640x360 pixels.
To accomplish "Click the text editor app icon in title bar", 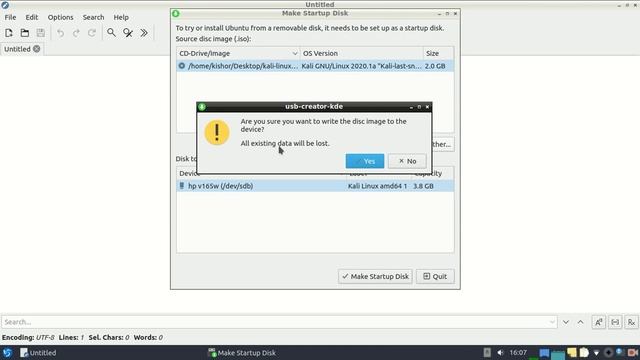I will point(5,5).
